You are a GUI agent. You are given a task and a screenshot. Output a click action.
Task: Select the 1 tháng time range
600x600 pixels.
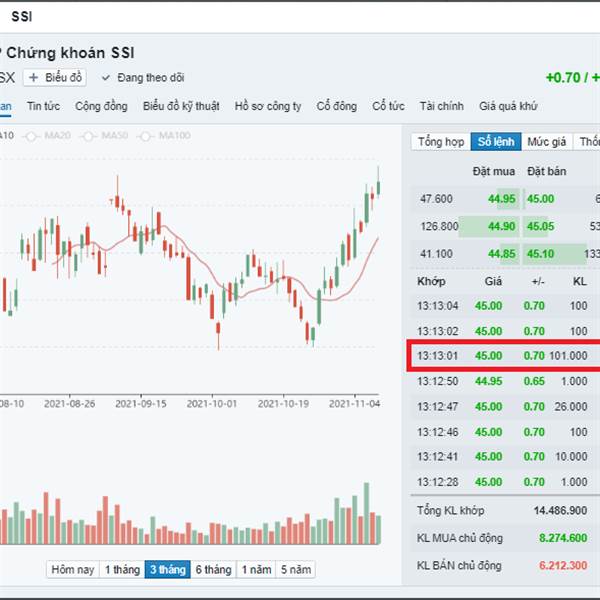tap(122, 569)
